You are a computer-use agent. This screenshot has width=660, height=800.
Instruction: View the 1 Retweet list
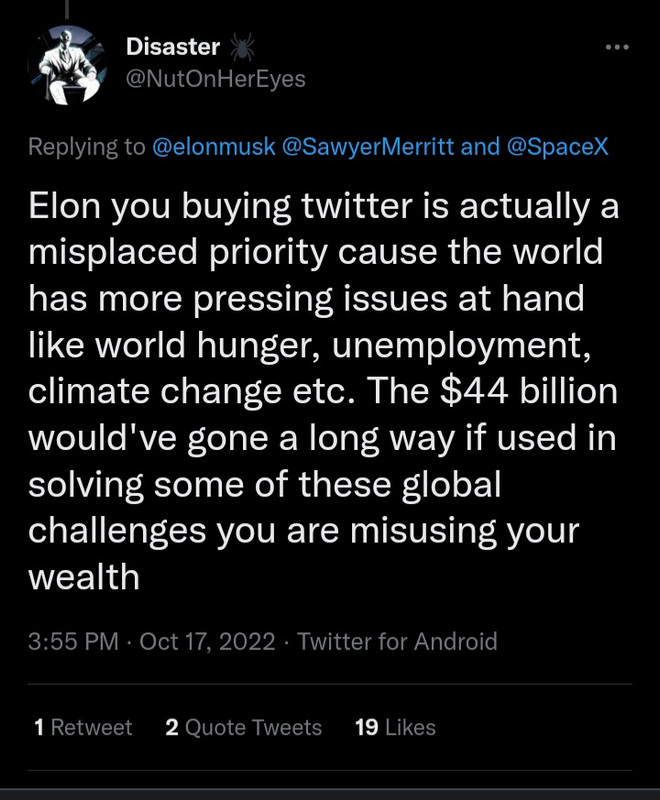83,728
